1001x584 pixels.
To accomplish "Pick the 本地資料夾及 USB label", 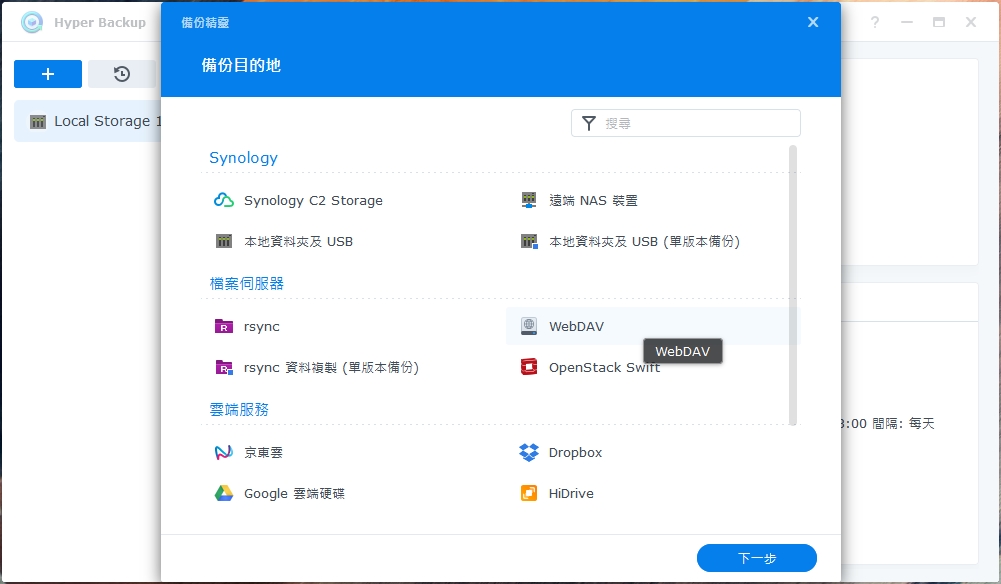I will pos(298,241).
